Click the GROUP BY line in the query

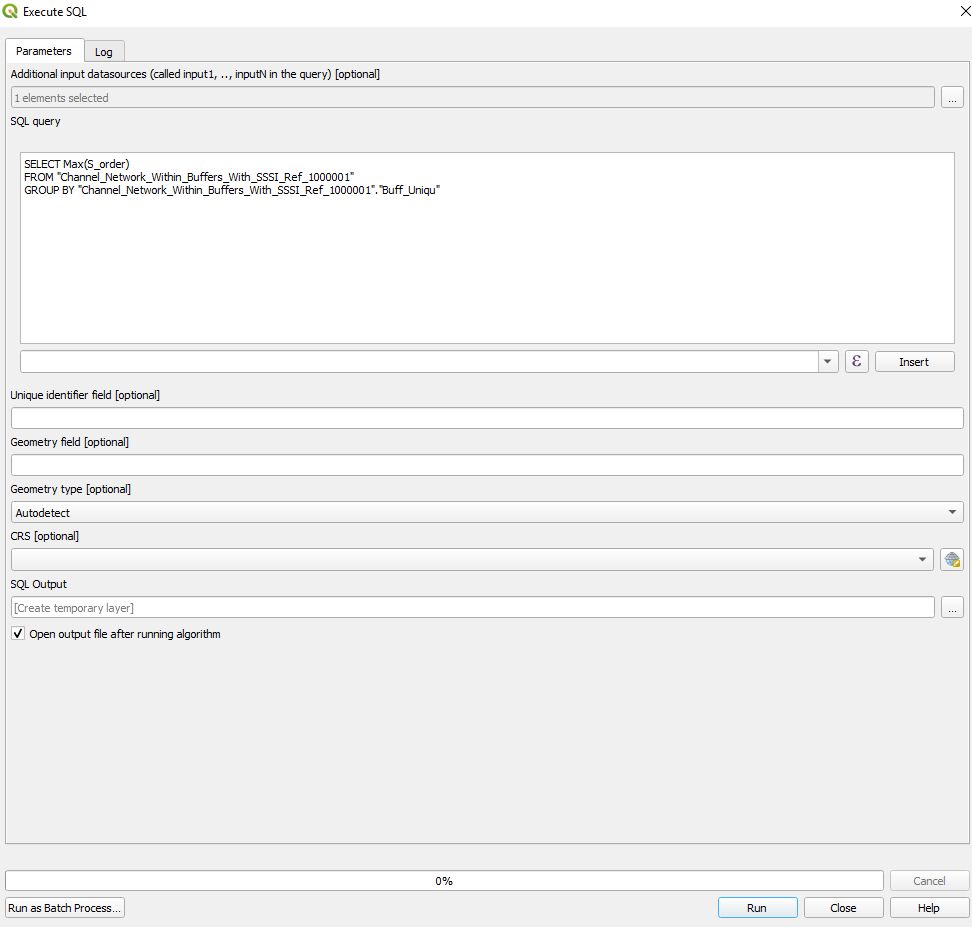point(232,190)
